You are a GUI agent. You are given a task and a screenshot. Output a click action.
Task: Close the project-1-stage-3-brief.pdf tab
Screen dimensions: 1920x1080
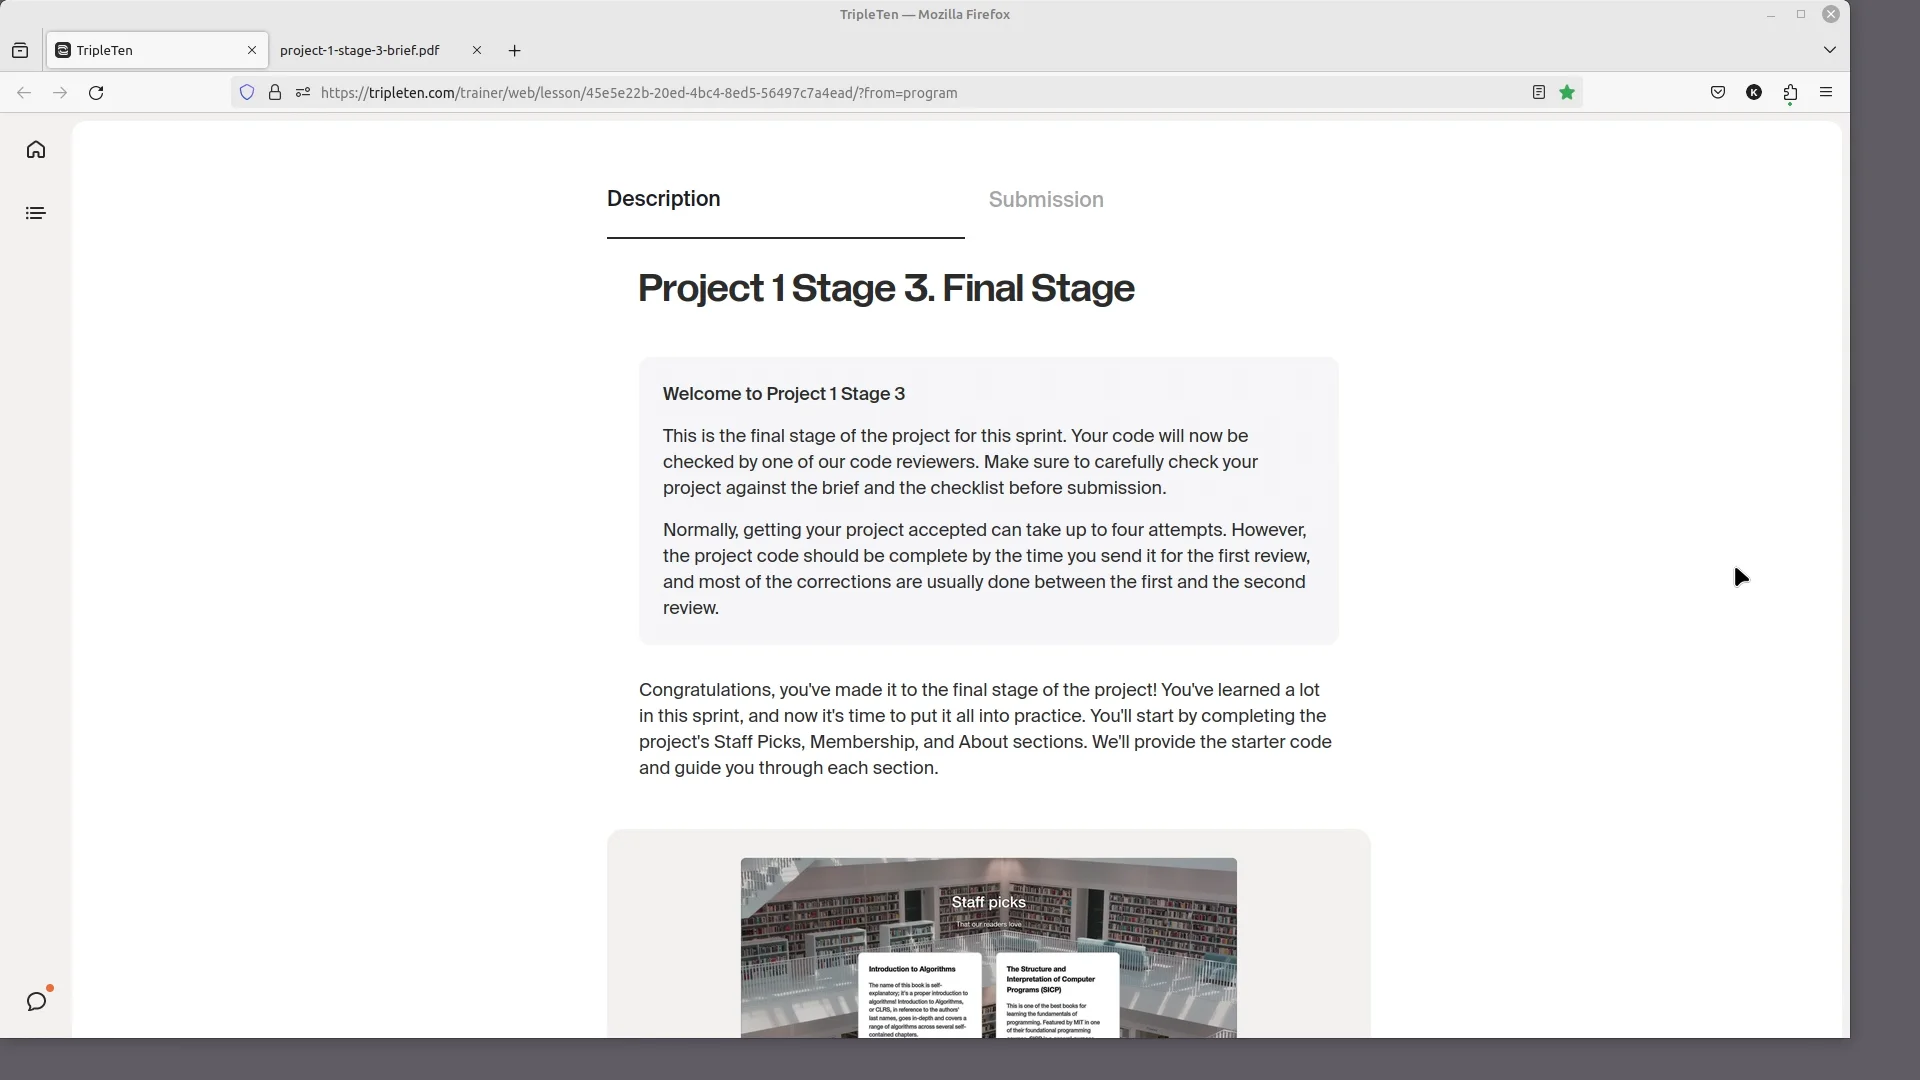[x=477, y=50]
